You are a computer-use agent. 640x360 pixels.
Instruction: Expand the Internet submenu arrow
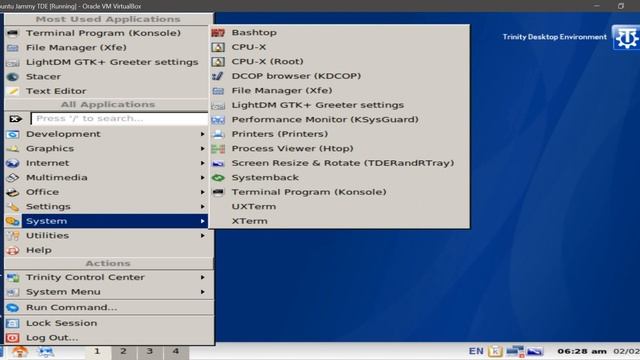tap(202, 163)
